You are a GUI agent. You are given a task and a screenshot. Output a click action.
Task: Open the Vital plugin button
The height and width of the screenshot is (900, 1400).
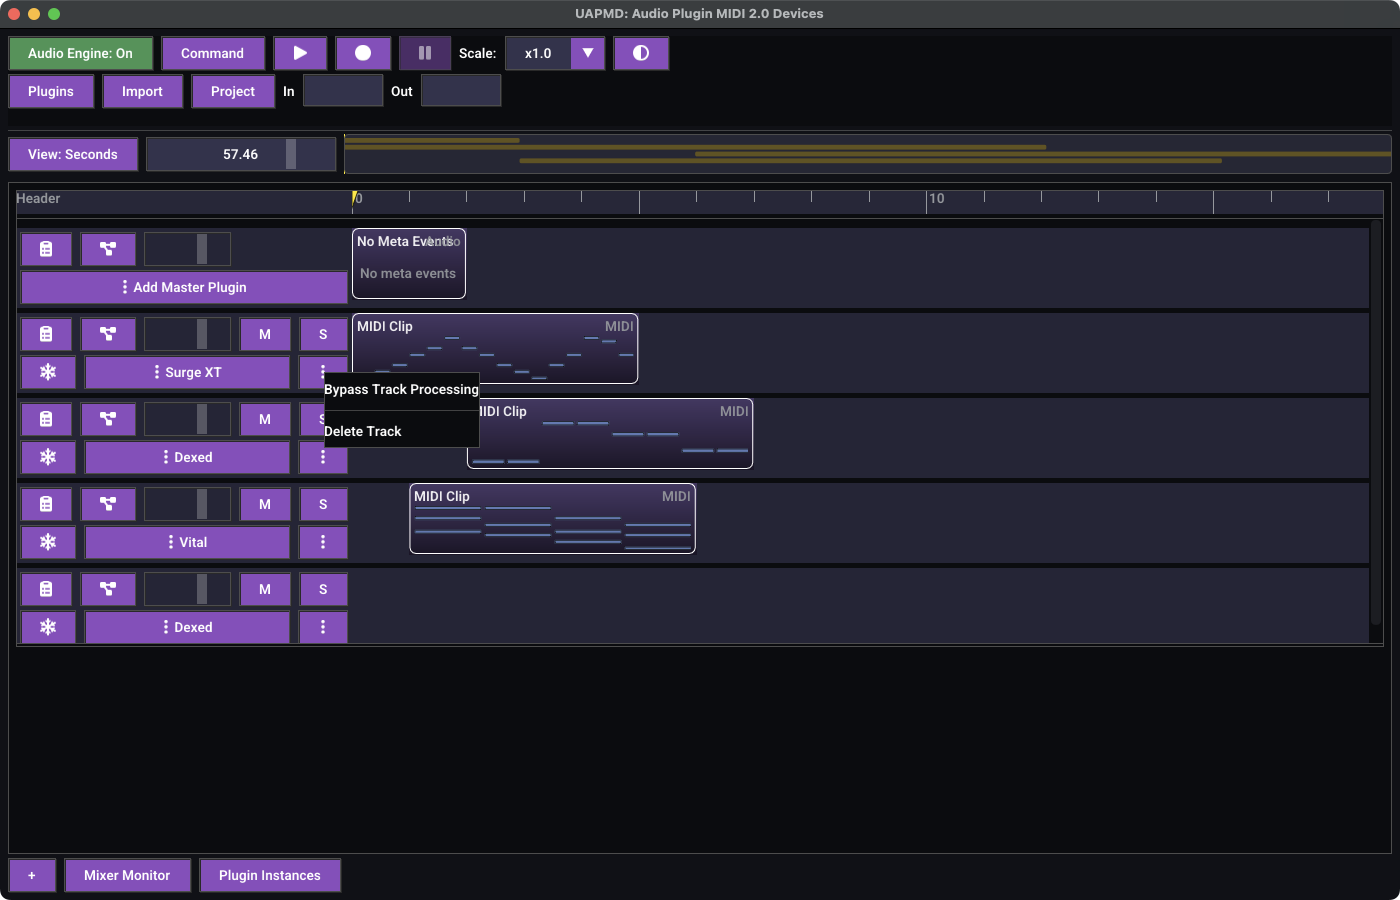(x=187, y=542)
